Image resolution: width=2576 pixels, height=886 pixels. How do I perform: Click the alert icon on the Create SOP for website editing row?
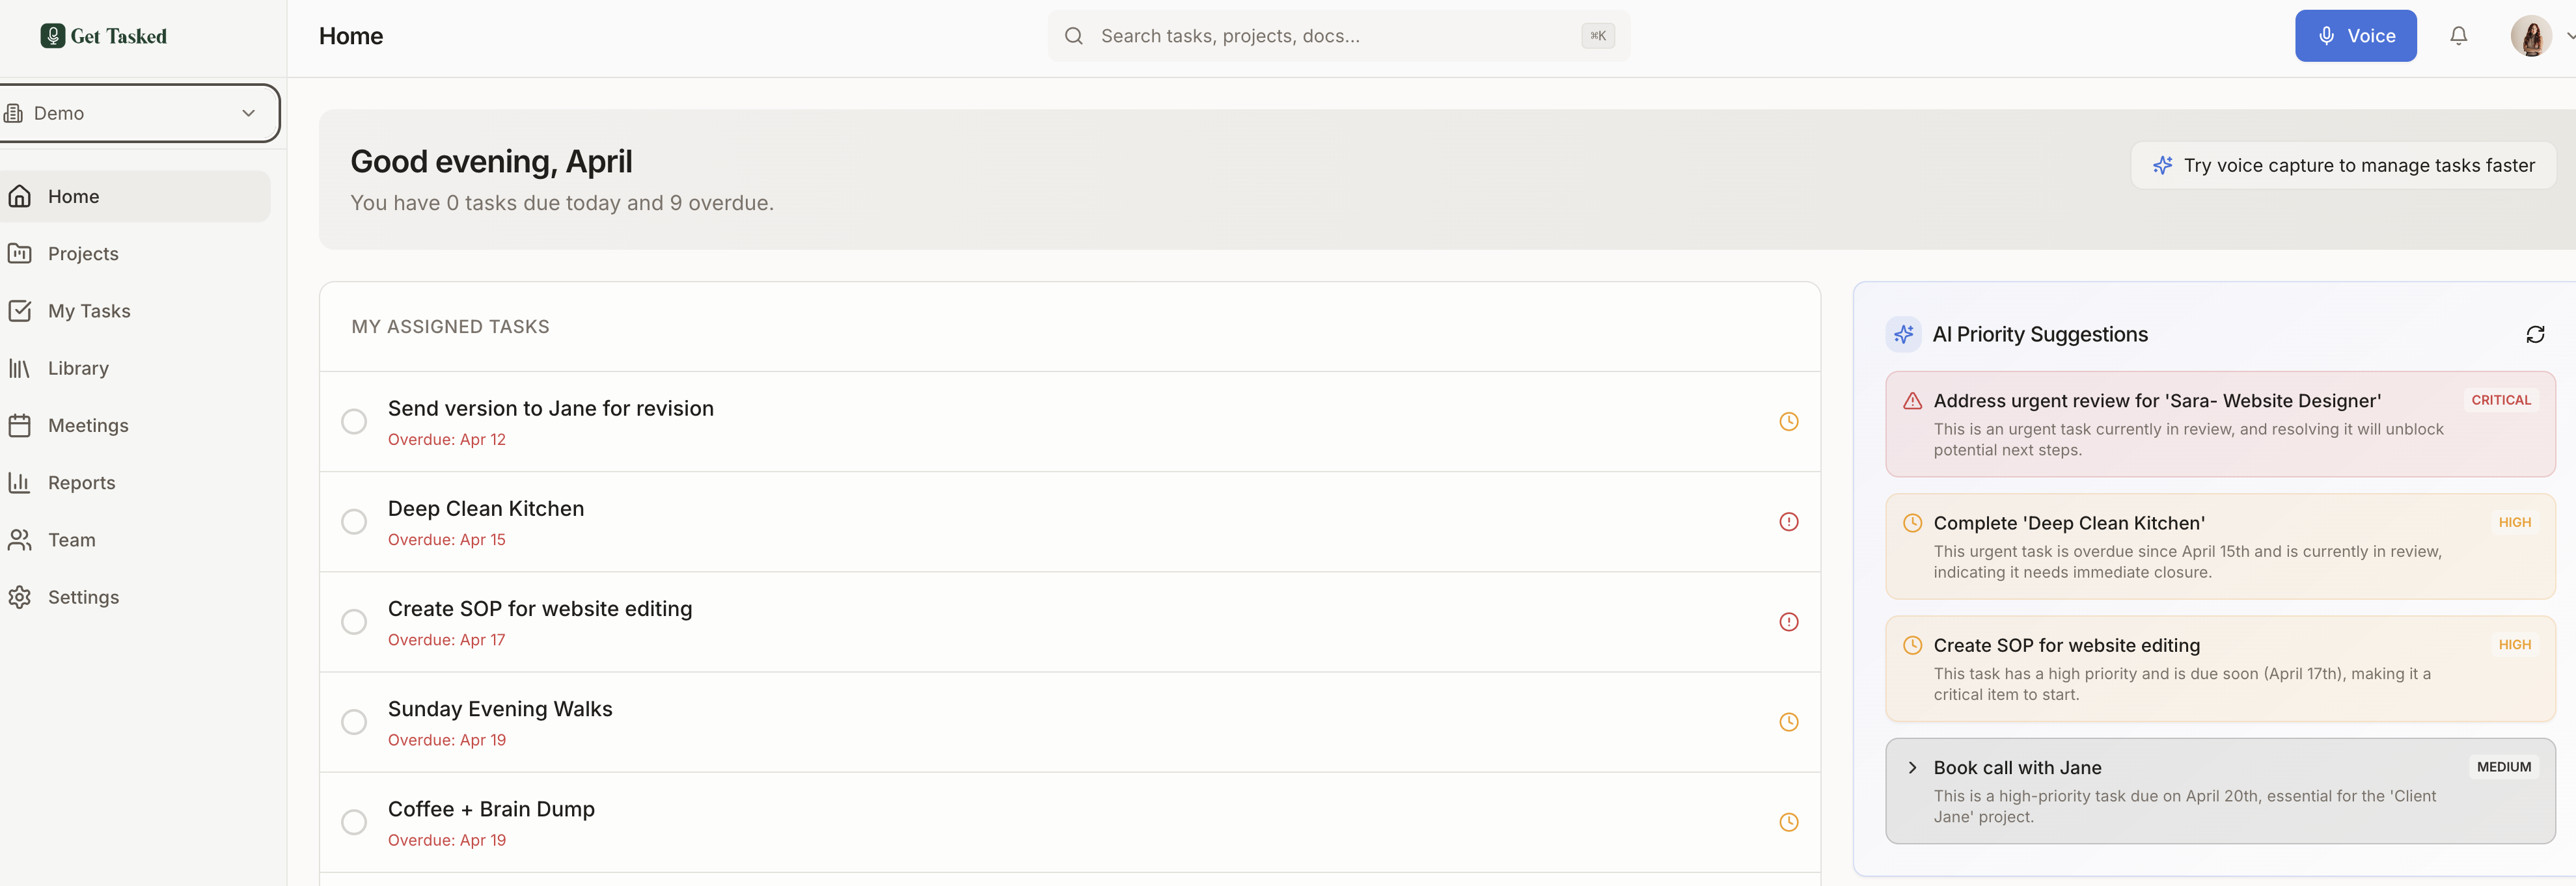point(1789,622)
